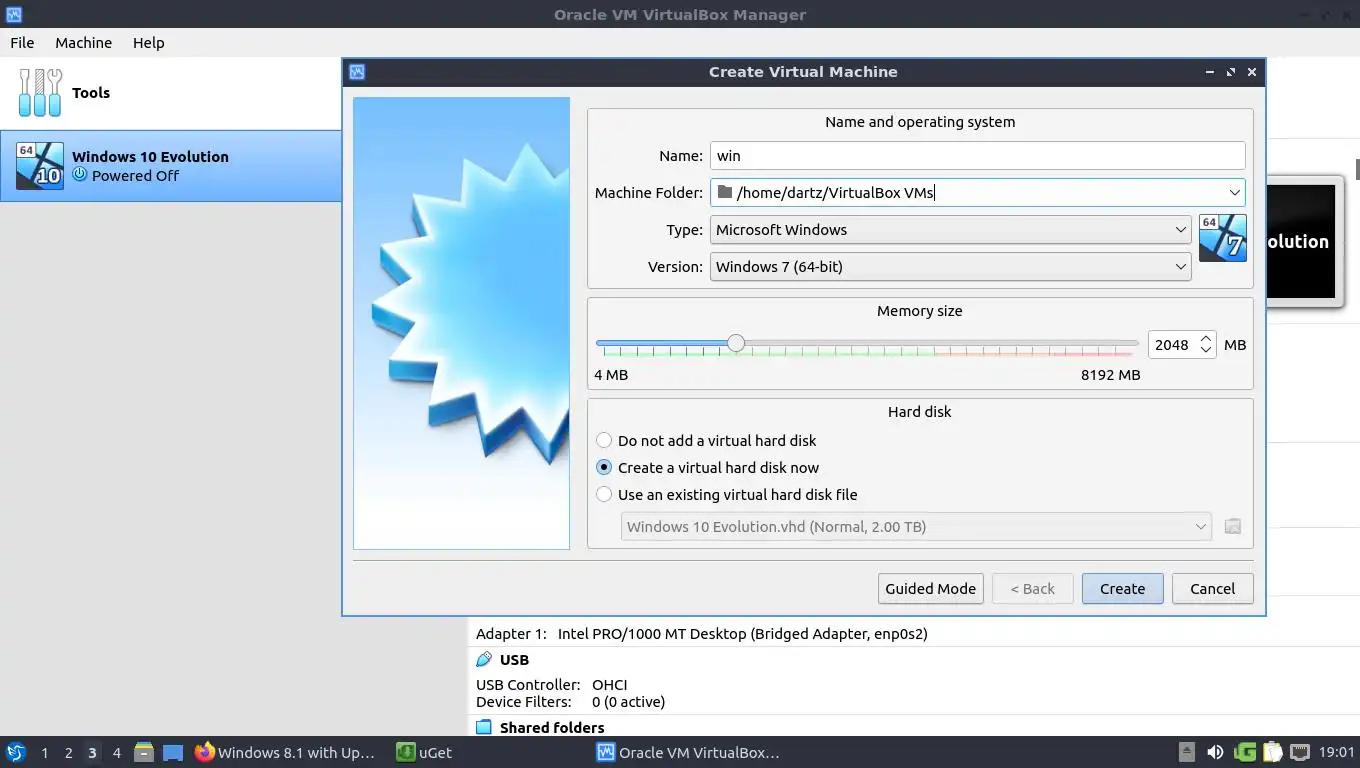Click the memory size value field 2048
This screenshot has width=1360, height=768.
point(1172,344)
